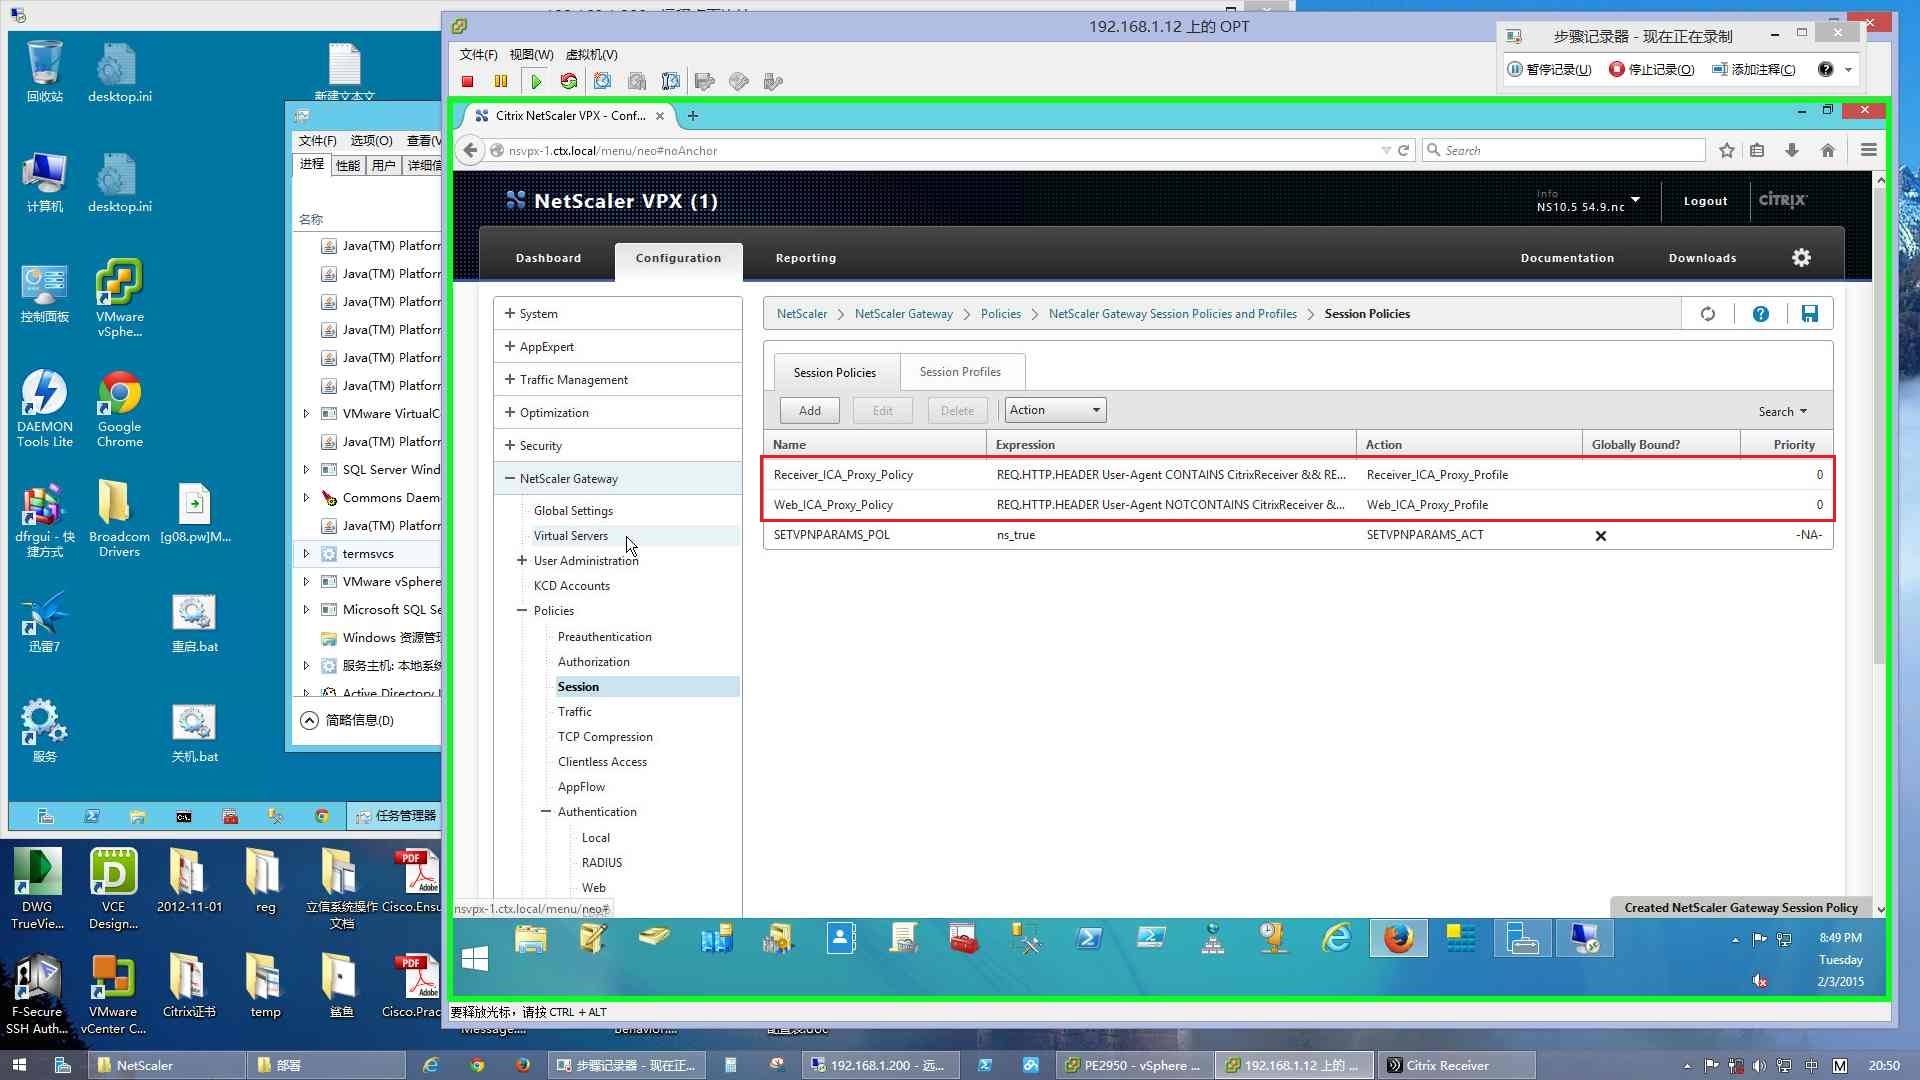Open the Session Profiles tab
1920x1080 pixels.
[x=960, y=372]
